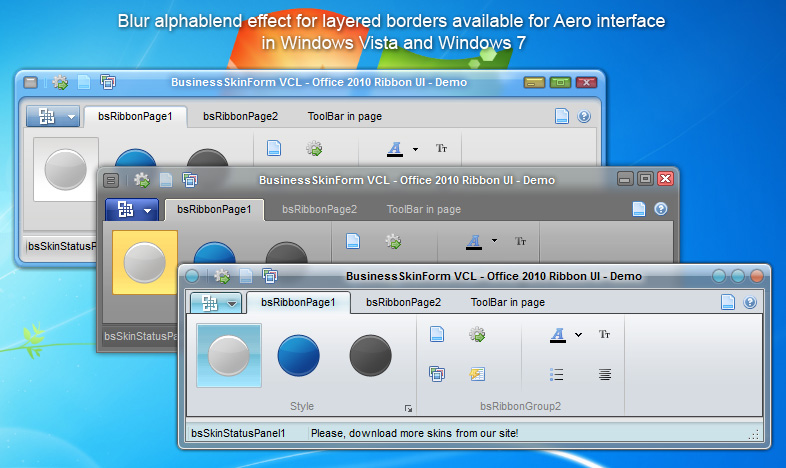
Task: Click cascade windows icon in front window ribbon group
Action: tap(437, 374)
